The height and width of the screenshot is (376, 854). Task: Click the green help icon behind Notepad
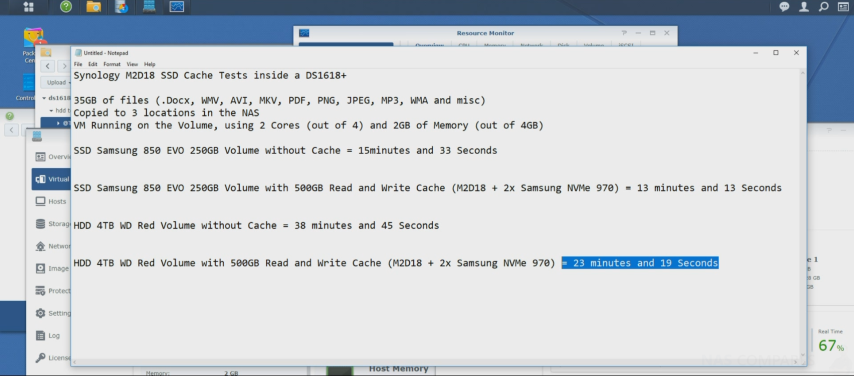coord(10,116)
